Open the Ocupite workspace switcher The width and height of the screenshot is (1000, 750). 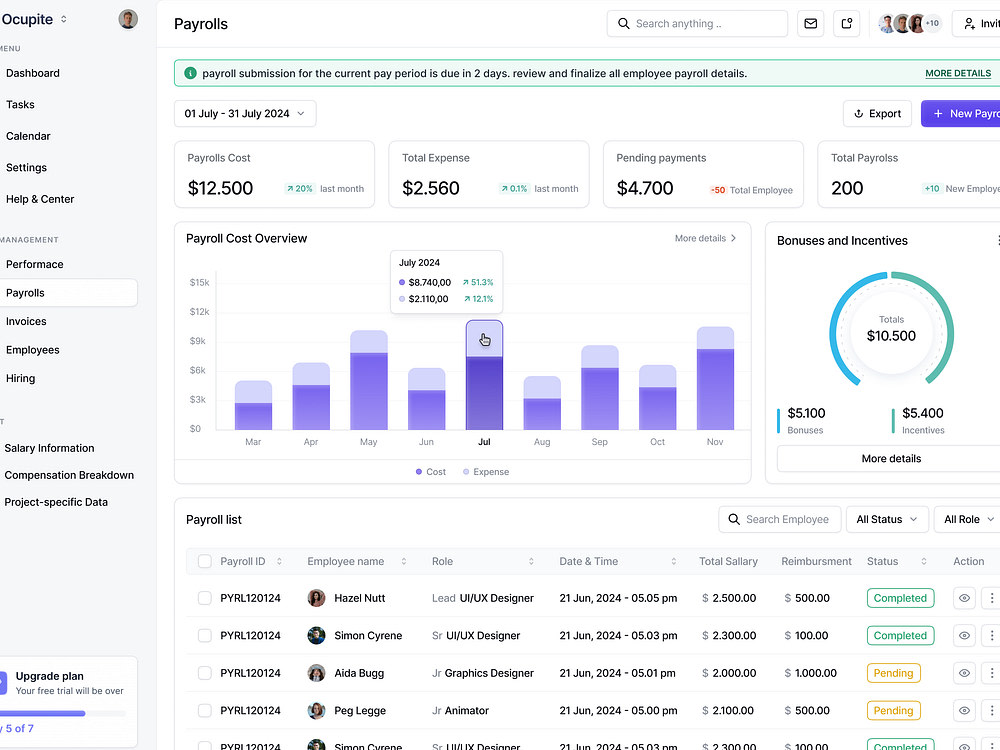pyautogui.click(x=34, y=19)
